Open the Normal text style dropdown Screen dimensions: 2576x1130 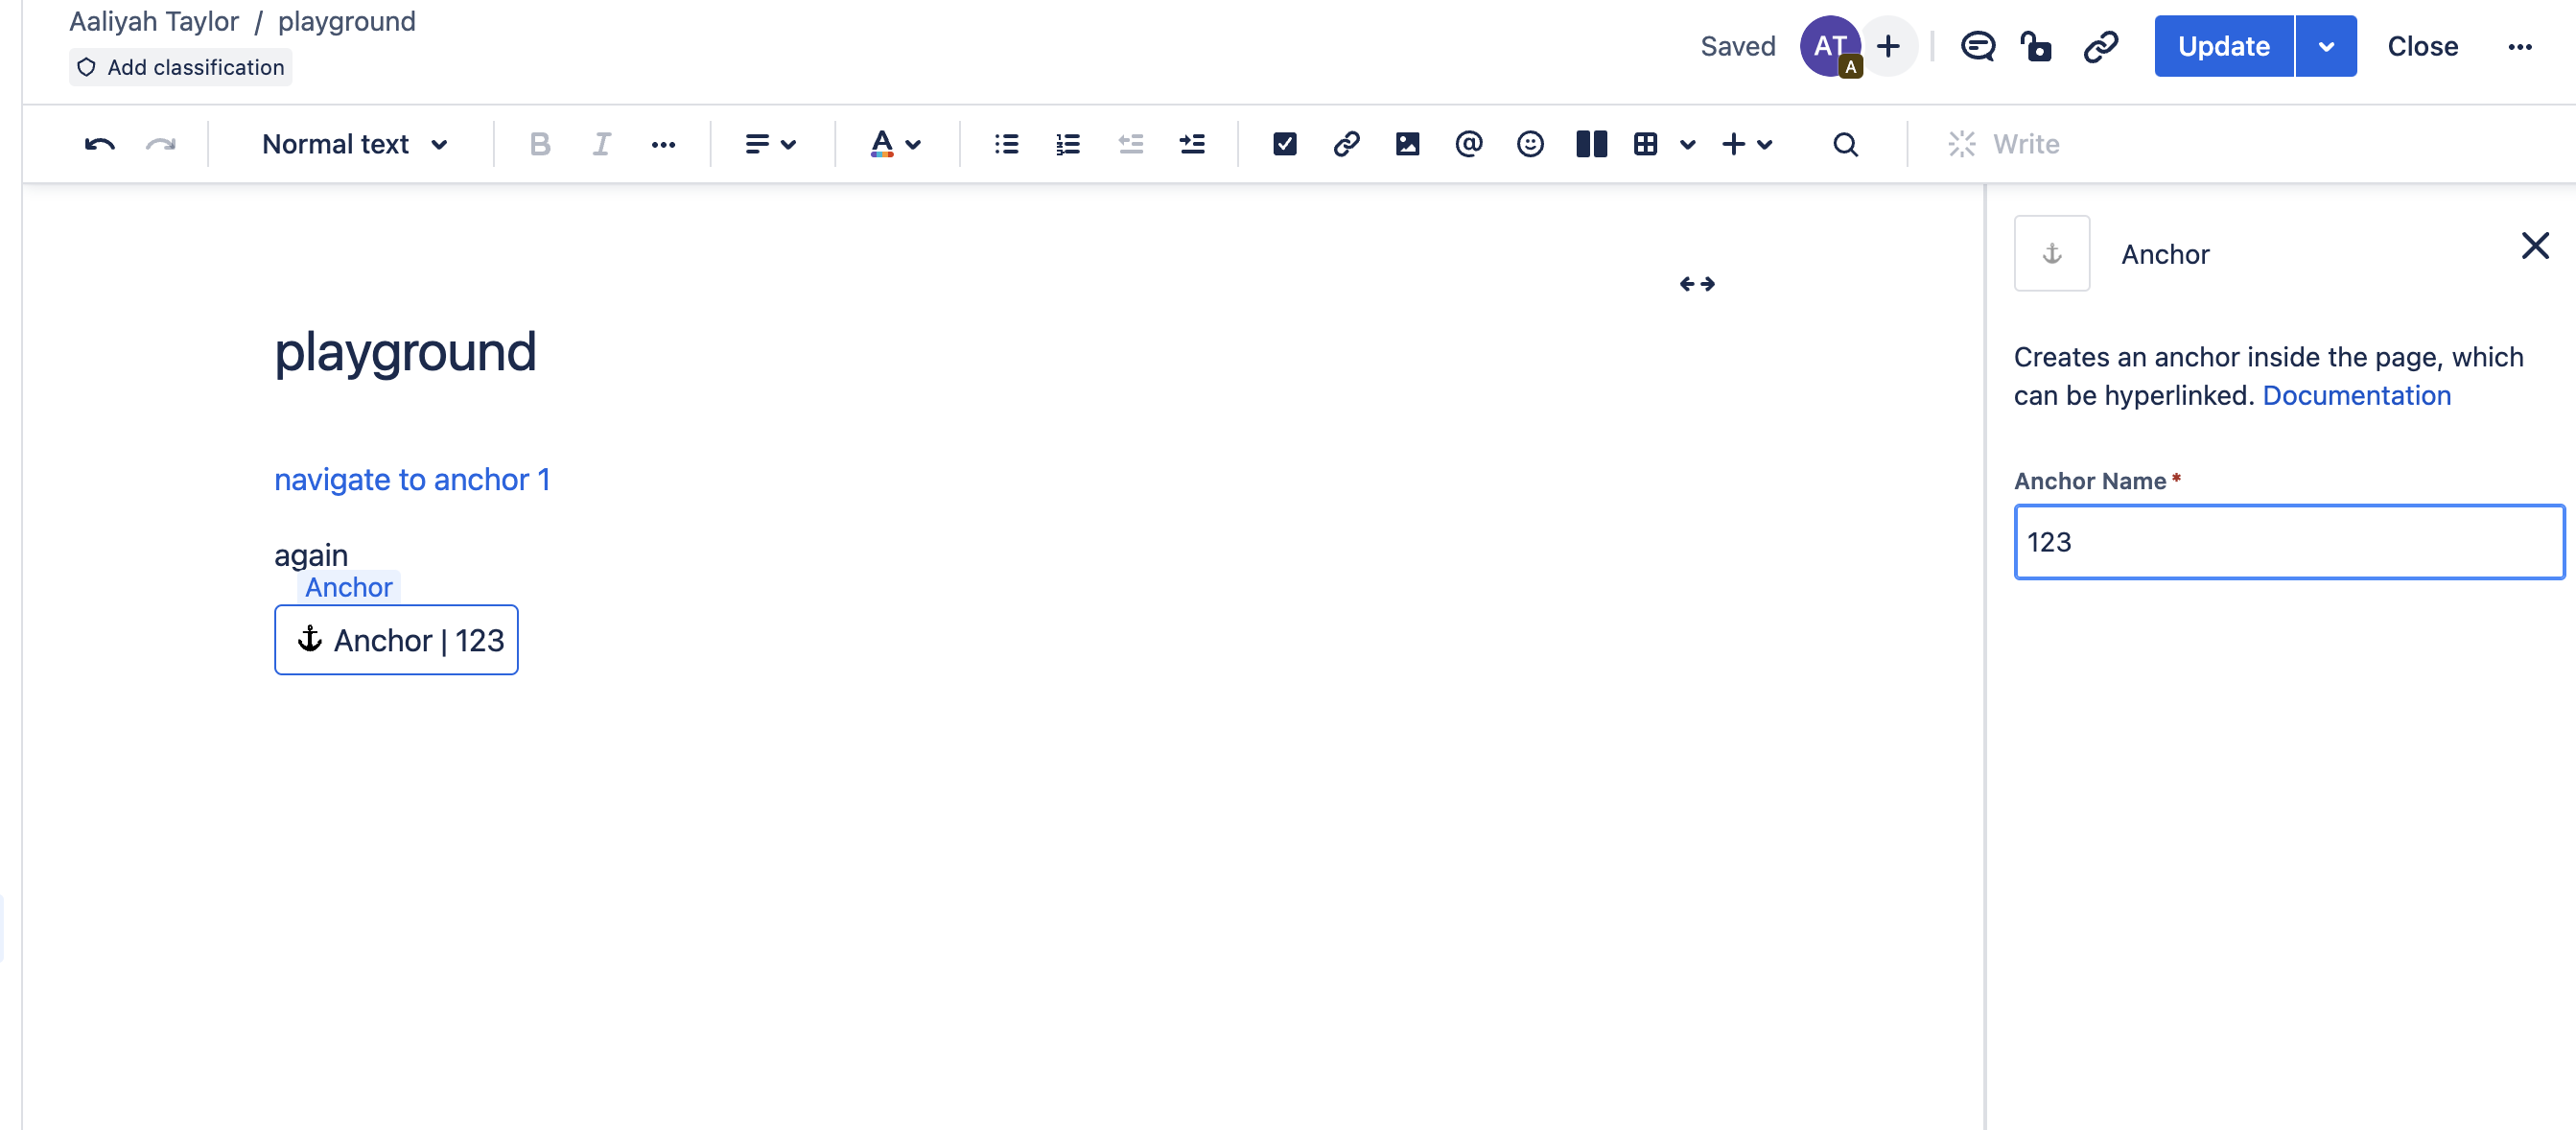point(354,144)
